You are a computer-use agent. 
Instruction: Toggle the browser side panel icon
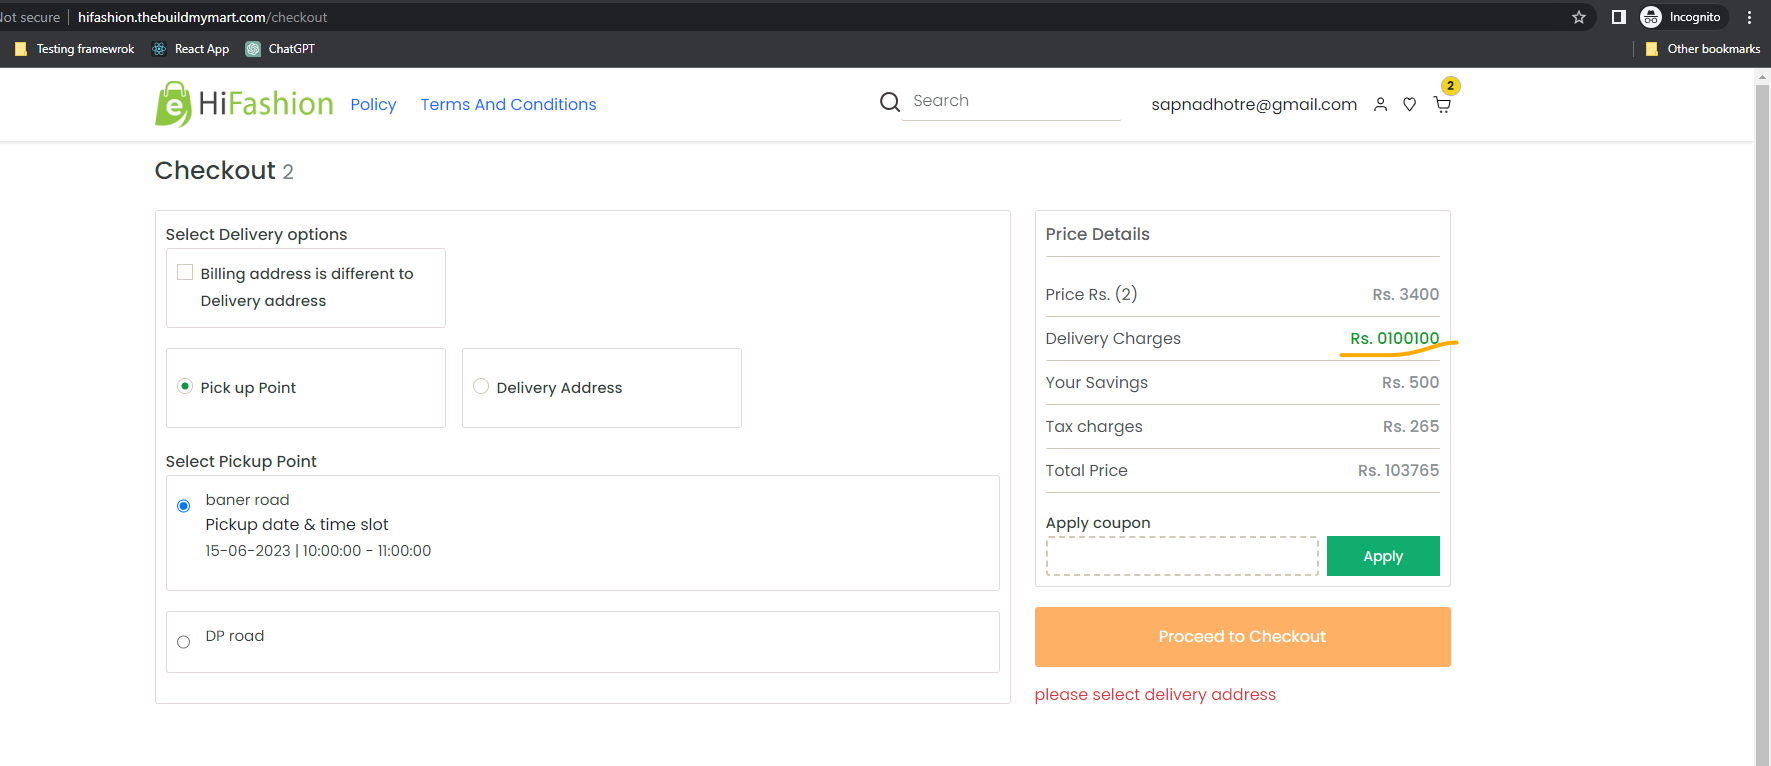(1618, 17)
